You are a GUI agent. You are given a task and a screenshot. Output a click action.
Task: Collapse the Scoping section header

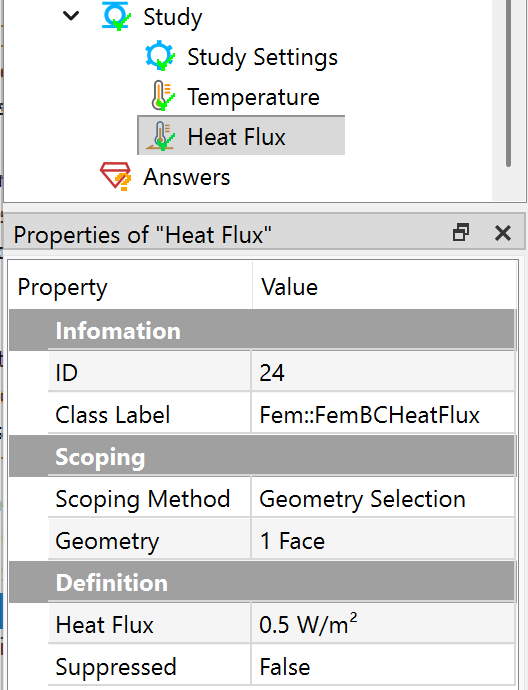[x=262, y=456]
